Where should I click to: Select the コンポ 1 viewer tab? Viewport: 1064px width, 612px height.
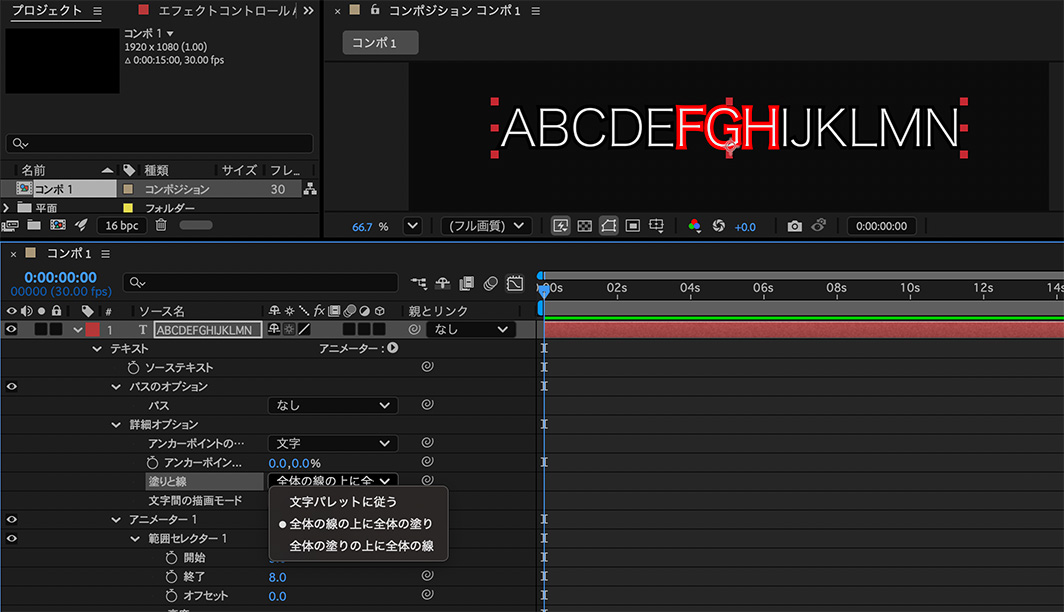[x=380, y=42]
